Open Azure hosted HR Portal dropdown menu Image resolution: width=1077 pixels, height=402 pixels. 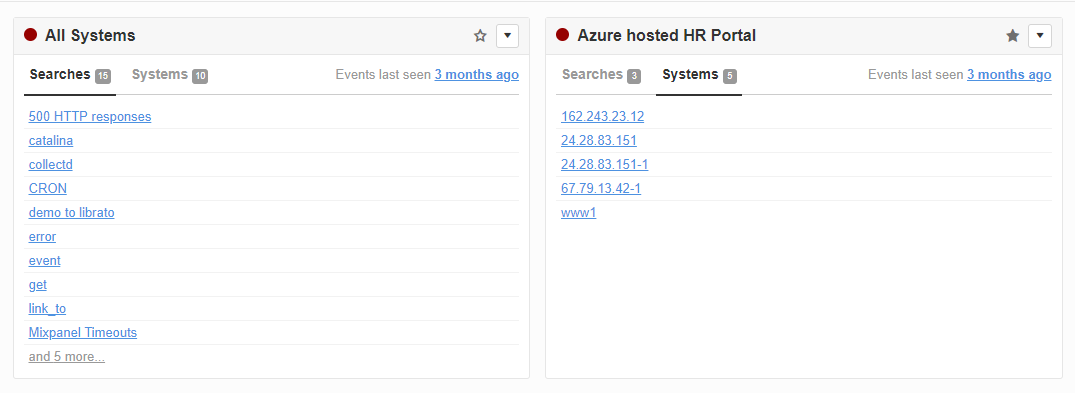[1040, 36]
